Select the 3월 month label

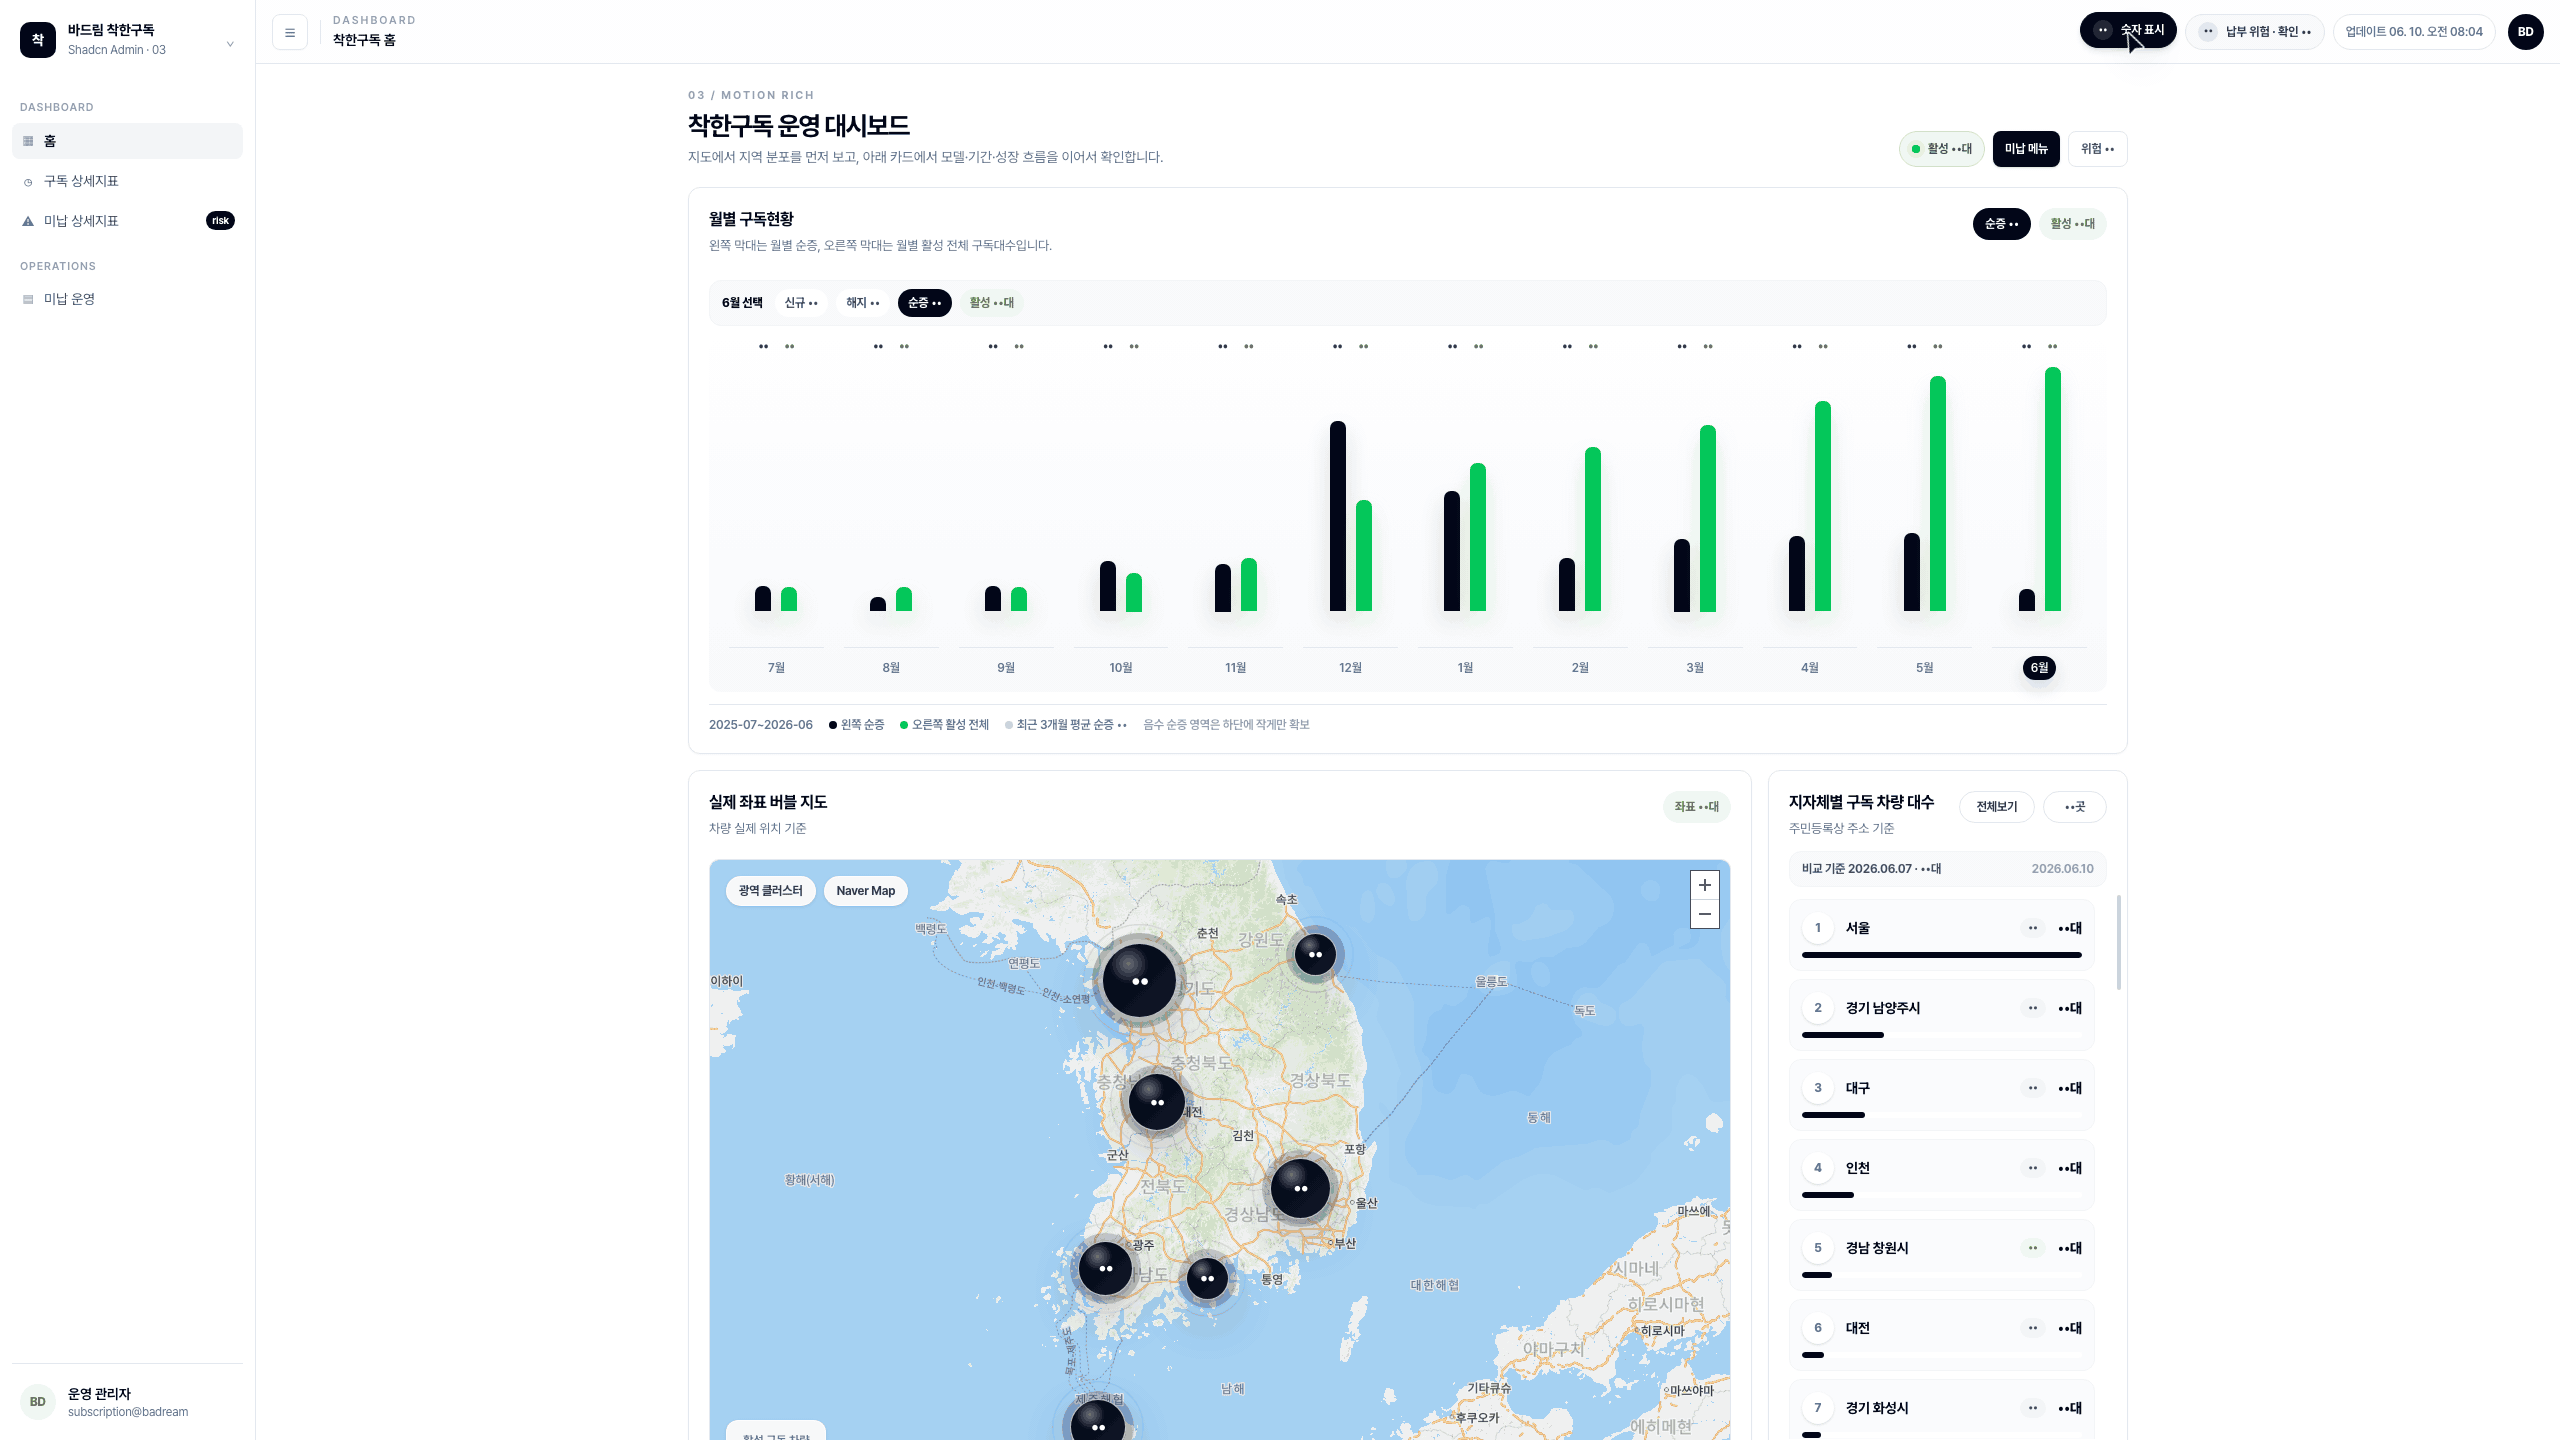(1695, 668)
